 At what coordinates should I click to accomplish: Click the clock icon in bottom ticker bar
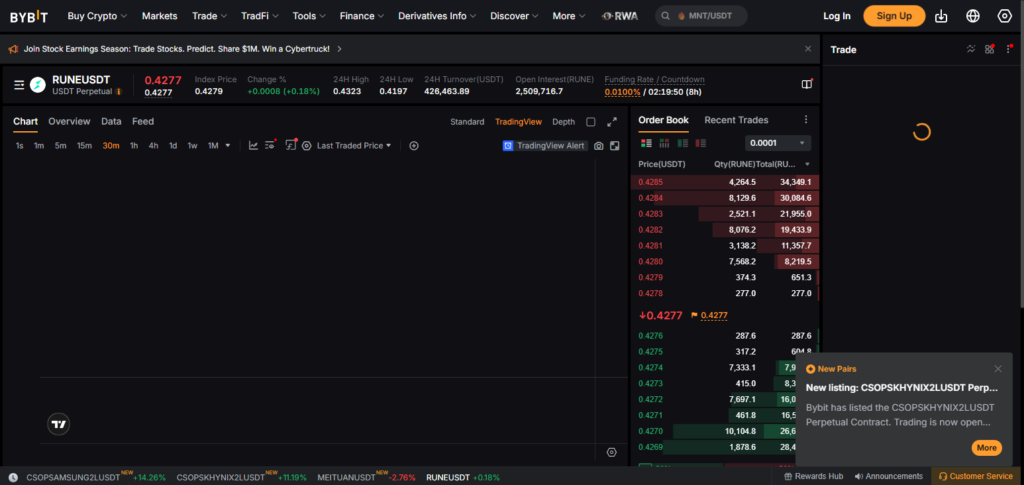click(x=13, y=477)
